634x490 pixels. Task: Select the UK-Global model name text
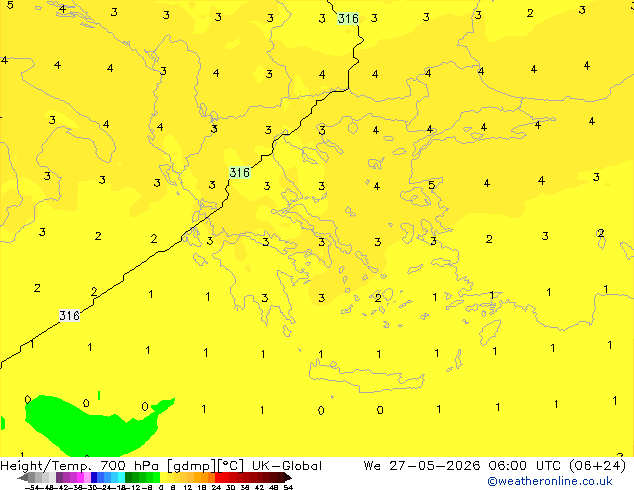(287, 466)
